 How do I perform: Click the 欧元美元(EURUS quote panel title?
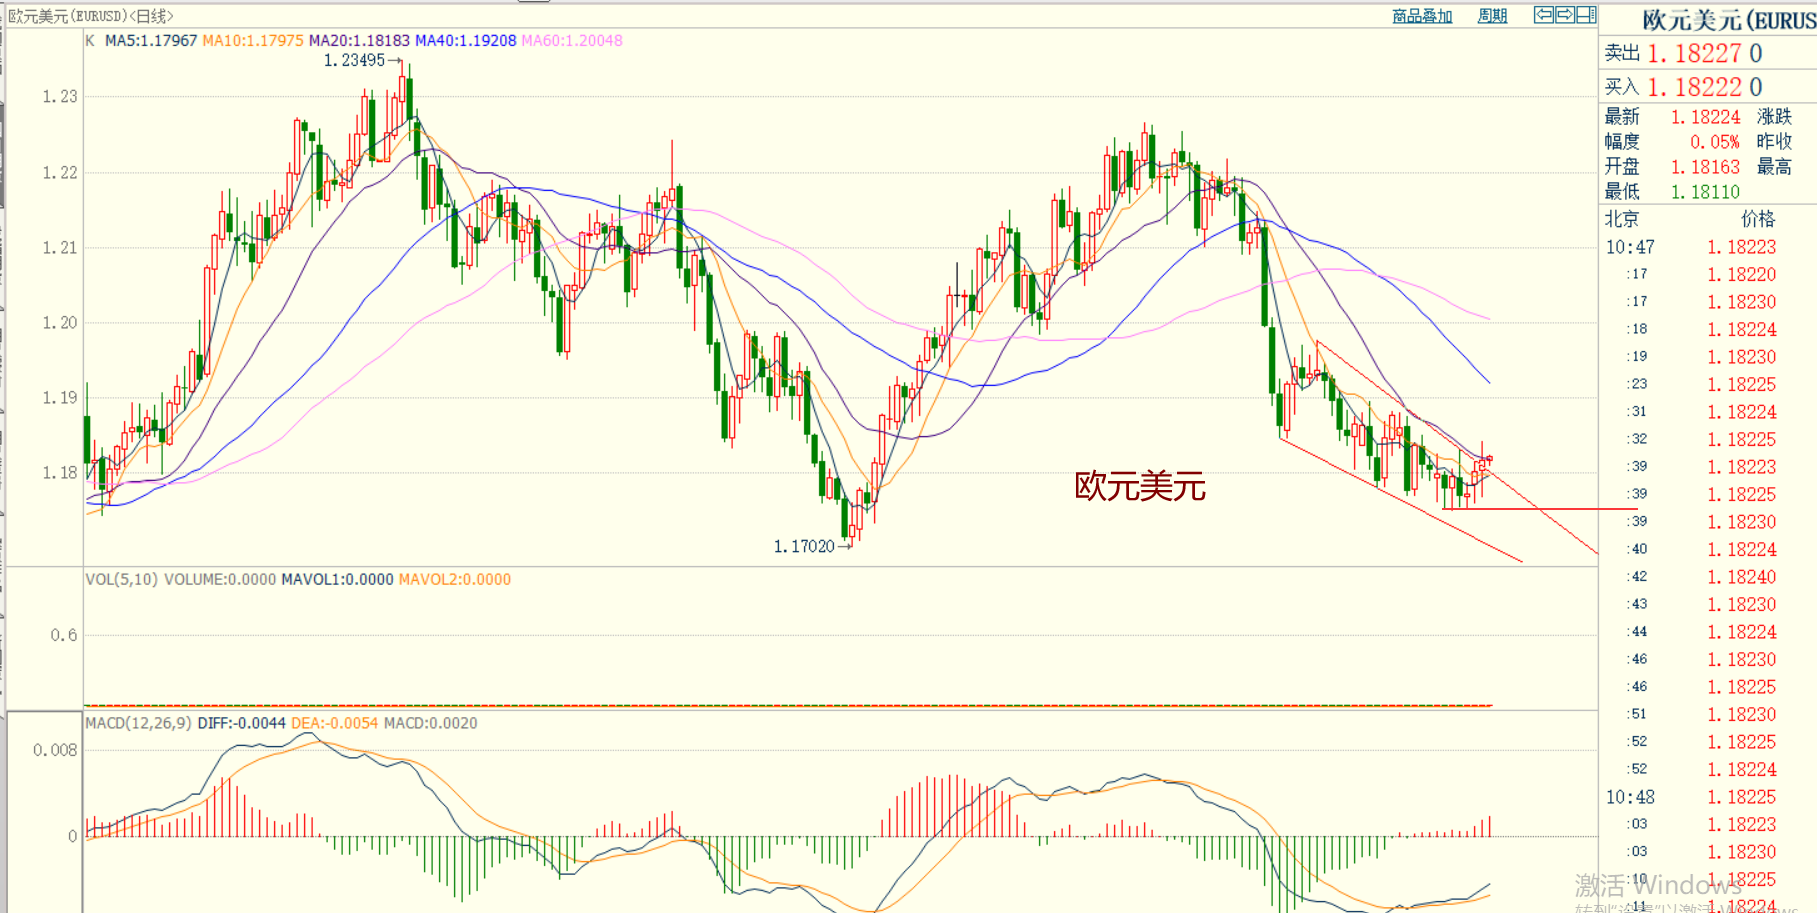tap(1728, 20)
